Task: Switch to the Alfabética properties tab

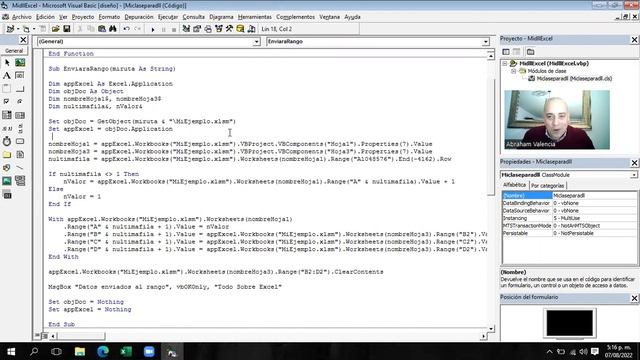Action: pos(514,185)
